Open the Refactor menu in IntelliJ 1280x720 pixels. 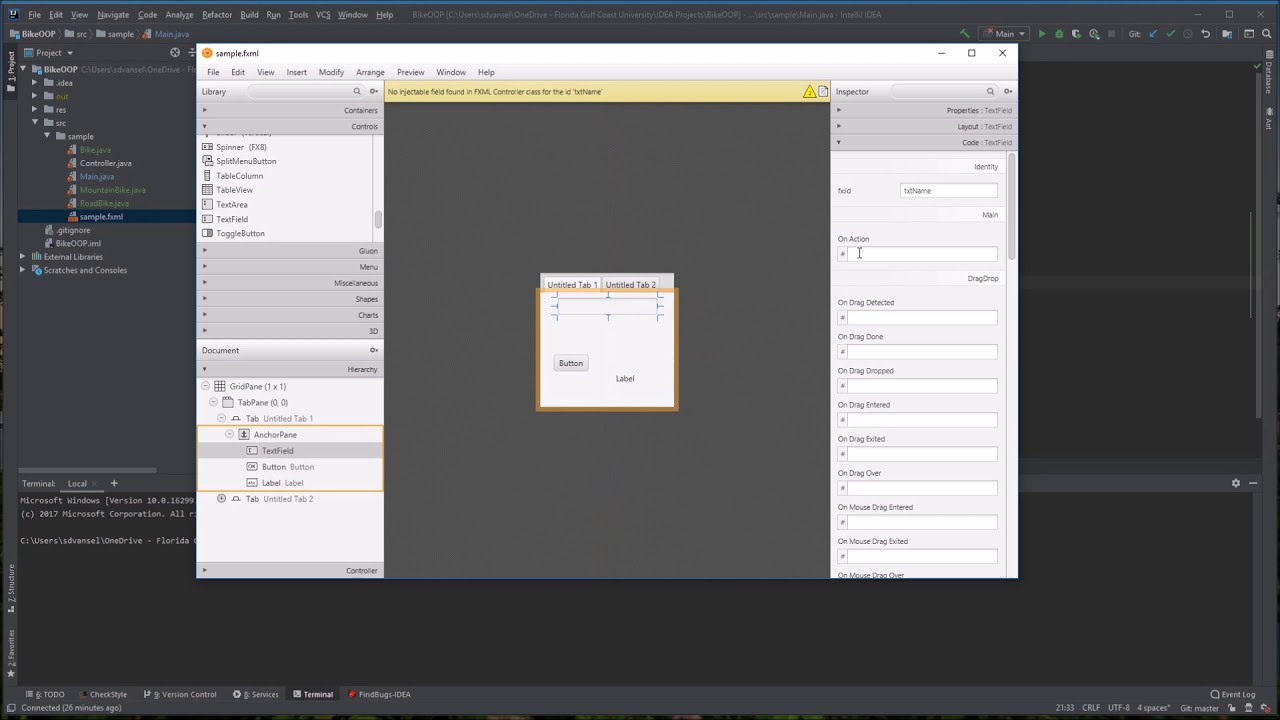[217, 15]
